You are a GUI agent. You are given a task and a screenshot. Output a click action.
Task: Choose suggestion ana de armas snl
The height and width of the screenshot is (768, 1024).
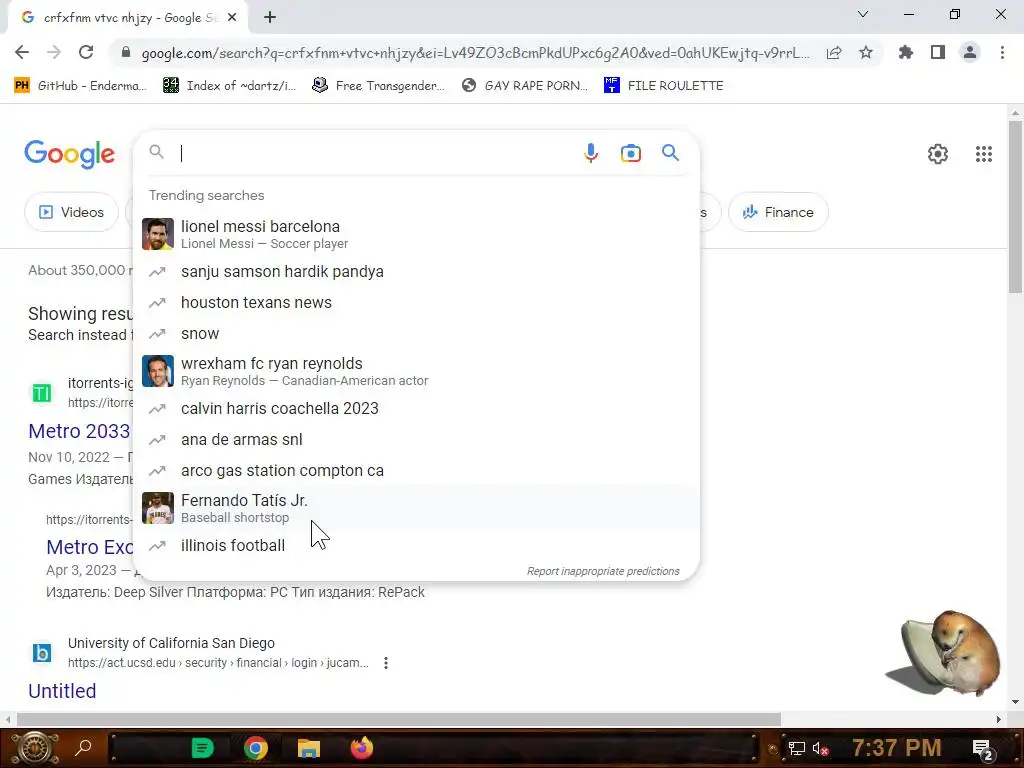click(x=416, y=440)
